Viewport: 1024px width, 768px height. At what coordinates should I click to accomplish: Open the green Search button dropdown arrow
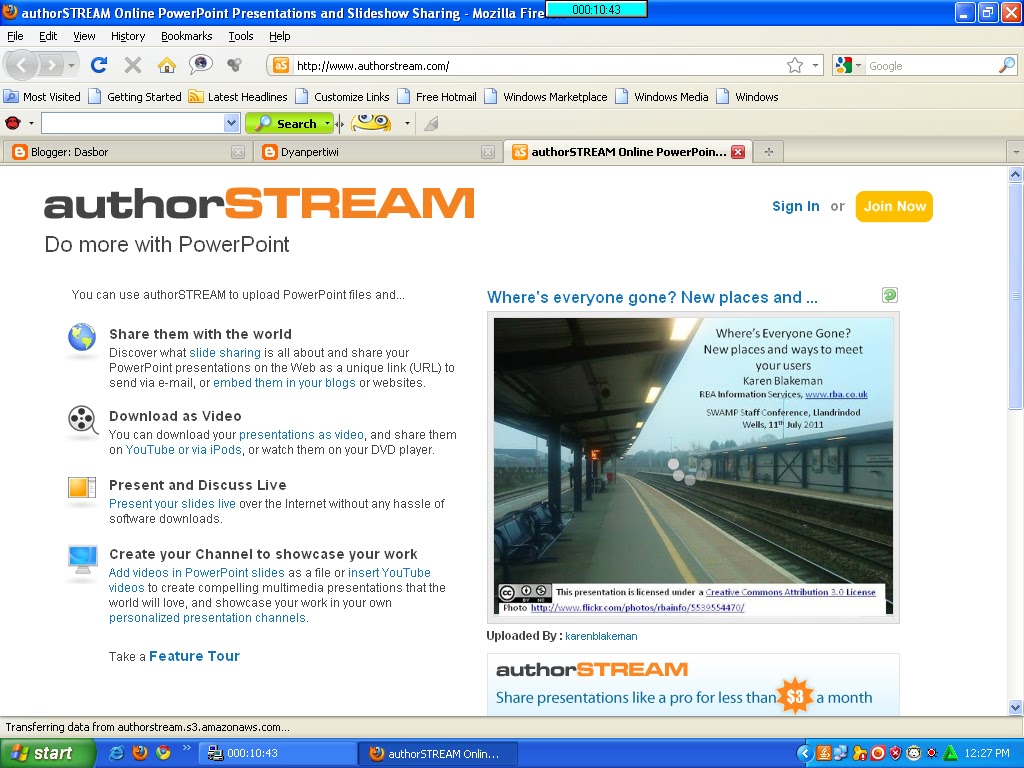327,123
